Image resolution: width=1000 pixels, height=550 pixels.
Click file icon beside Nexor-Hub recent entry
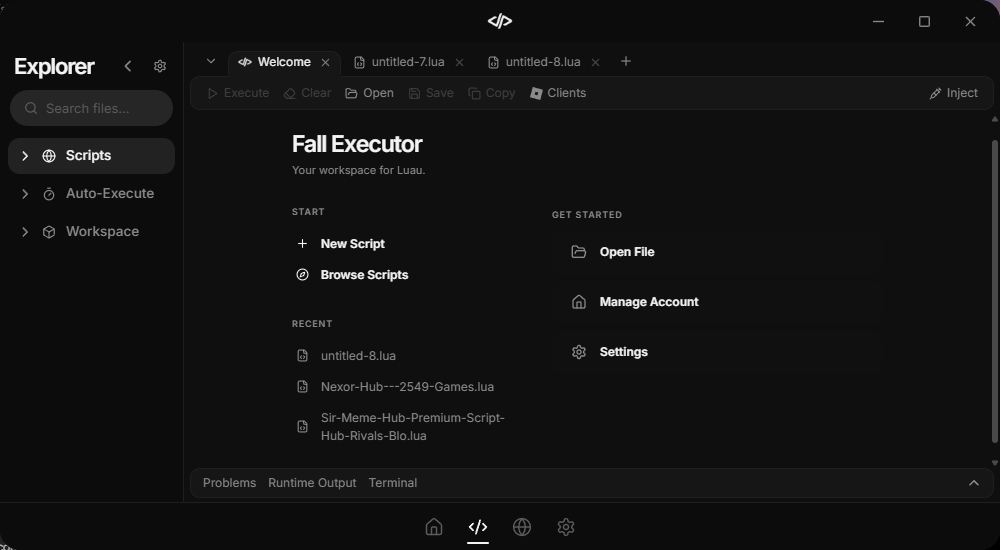pos(303,387)
